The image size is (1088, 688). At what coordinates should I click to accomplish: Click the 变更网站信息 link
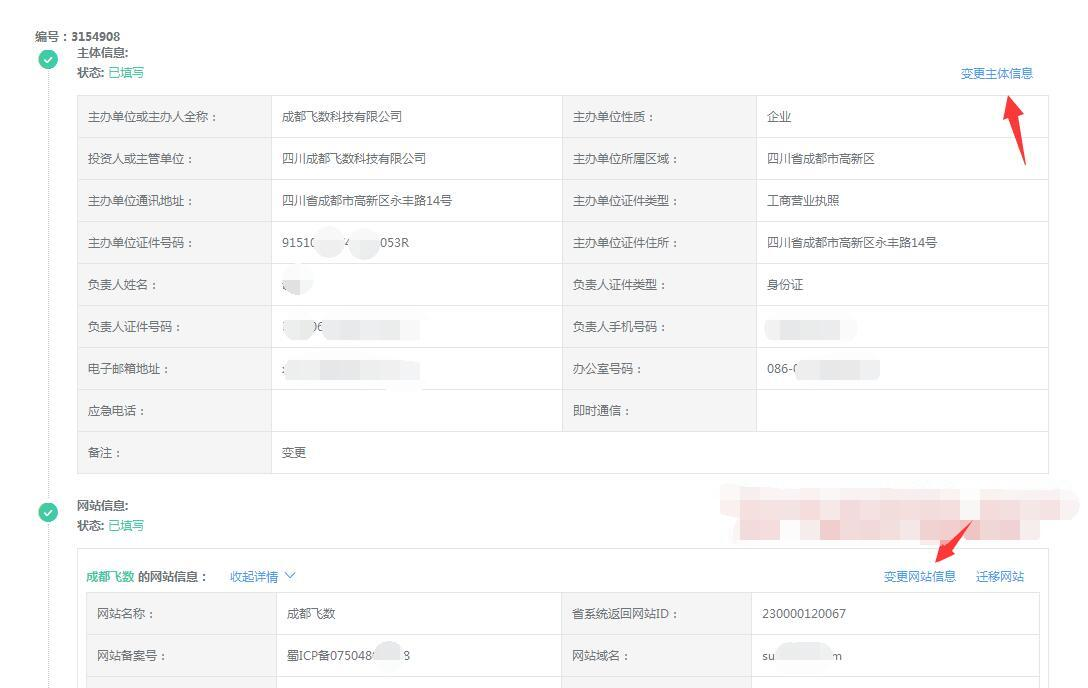tap(919, 576)
